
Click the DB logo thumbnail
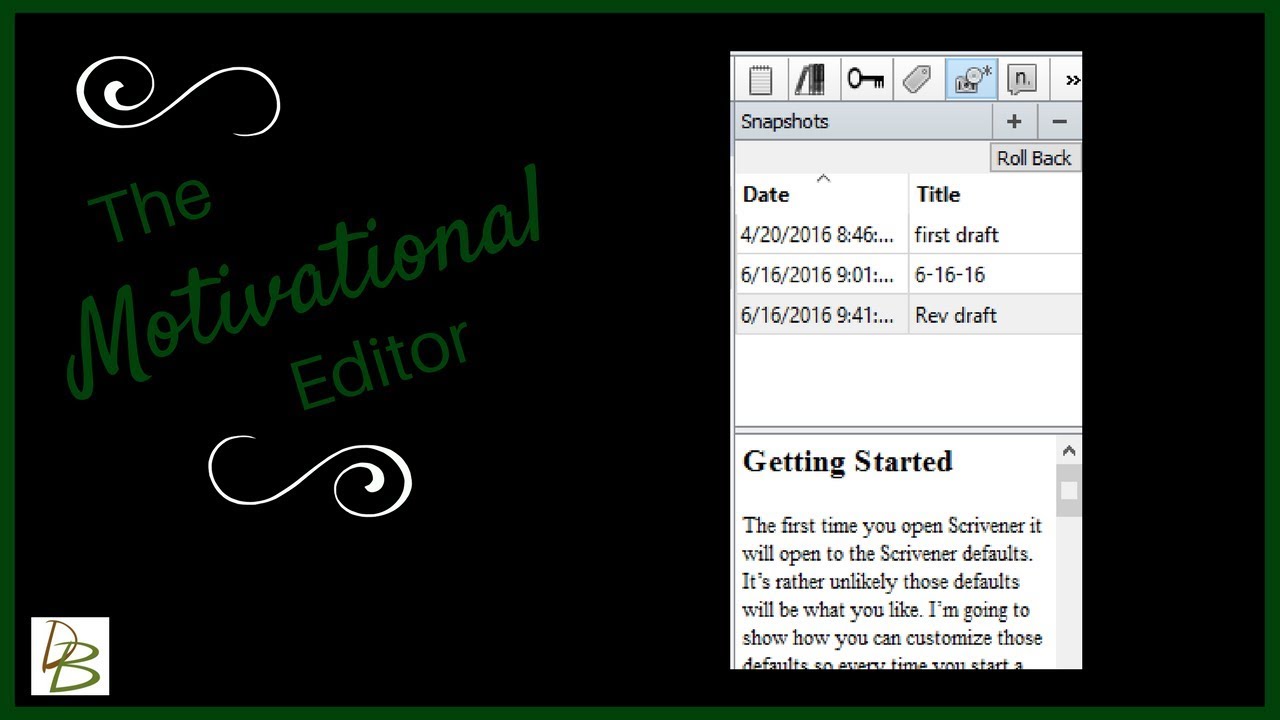(70, 656)
